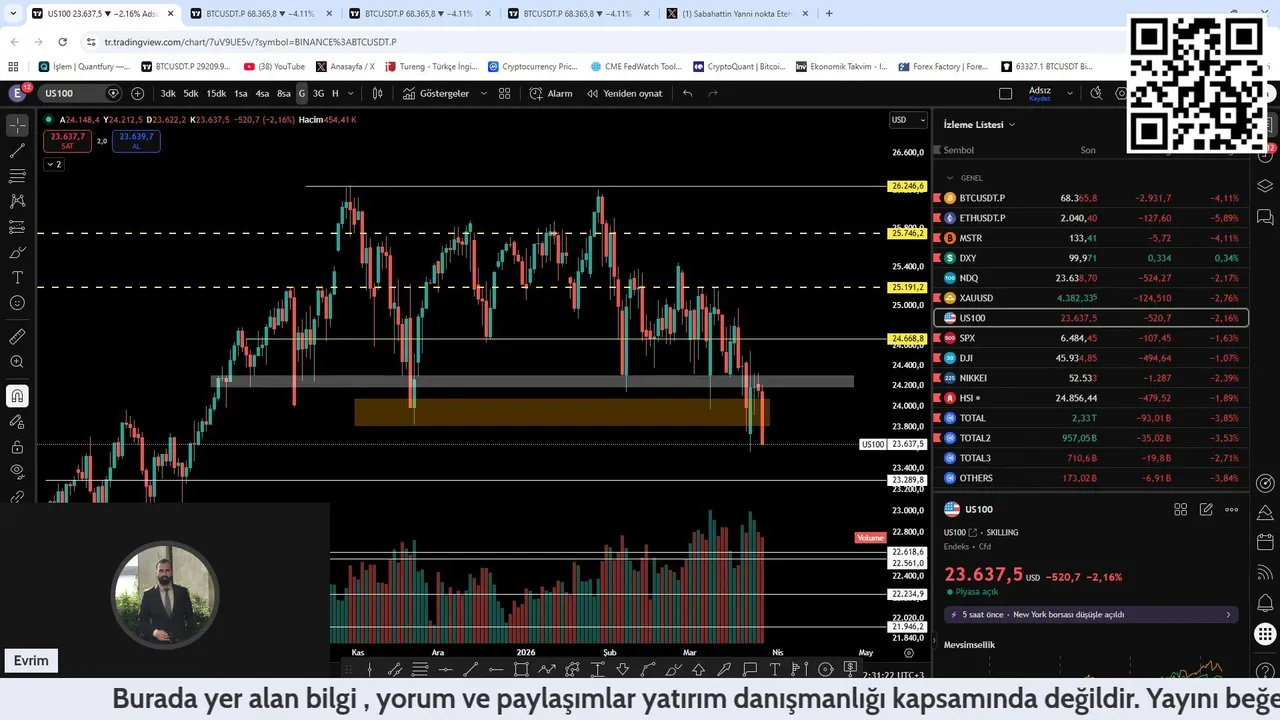Viewport: 1280px width, 720px height.
Task: Click the SAT sell button 23.637,7
Action: [68, 141]
